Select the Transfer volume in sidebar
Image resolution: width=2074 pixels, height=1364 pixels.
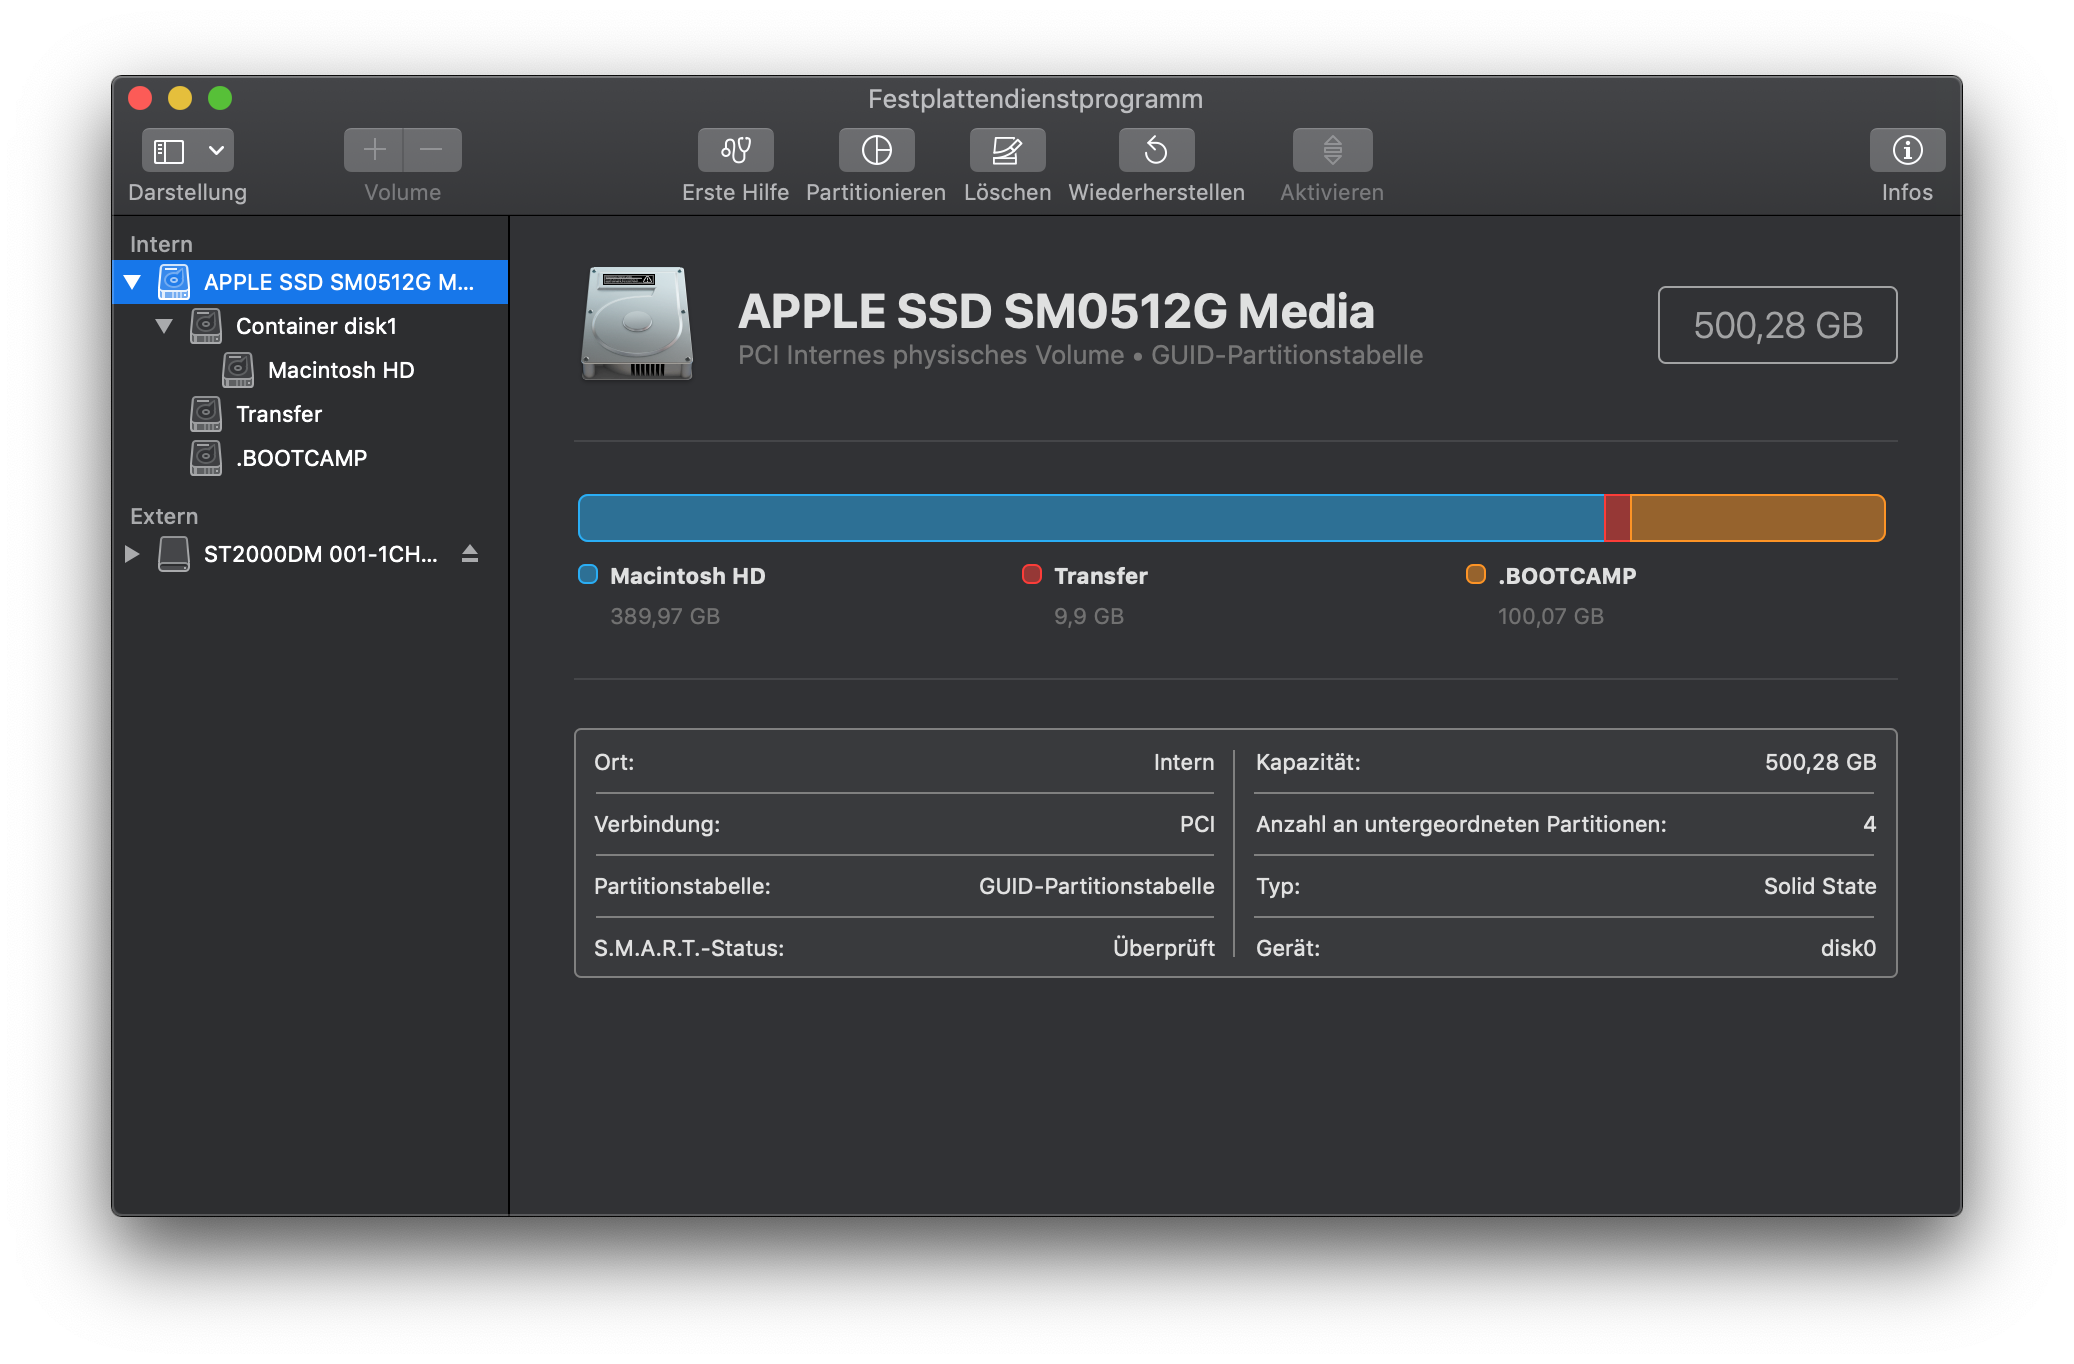click(x=278, y=414)
